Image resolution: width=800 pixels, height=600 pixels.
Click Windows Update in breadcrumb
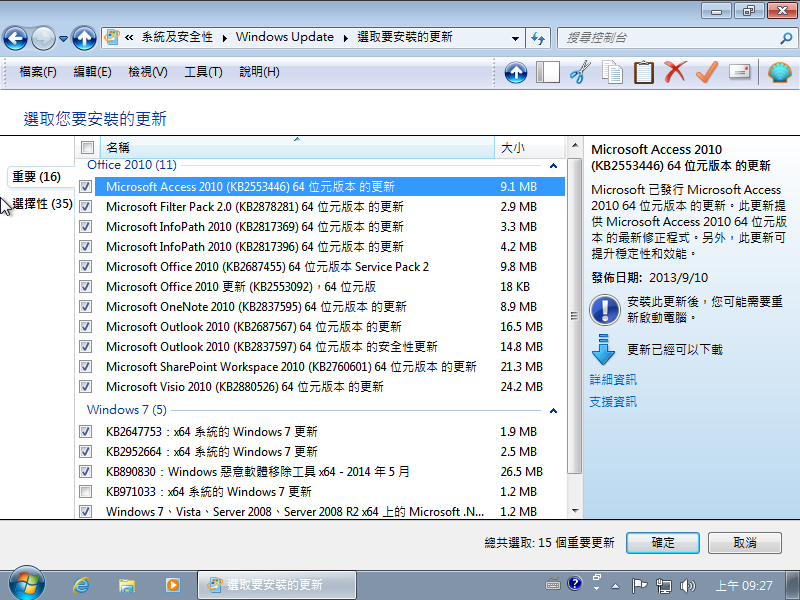pos(285,37)
